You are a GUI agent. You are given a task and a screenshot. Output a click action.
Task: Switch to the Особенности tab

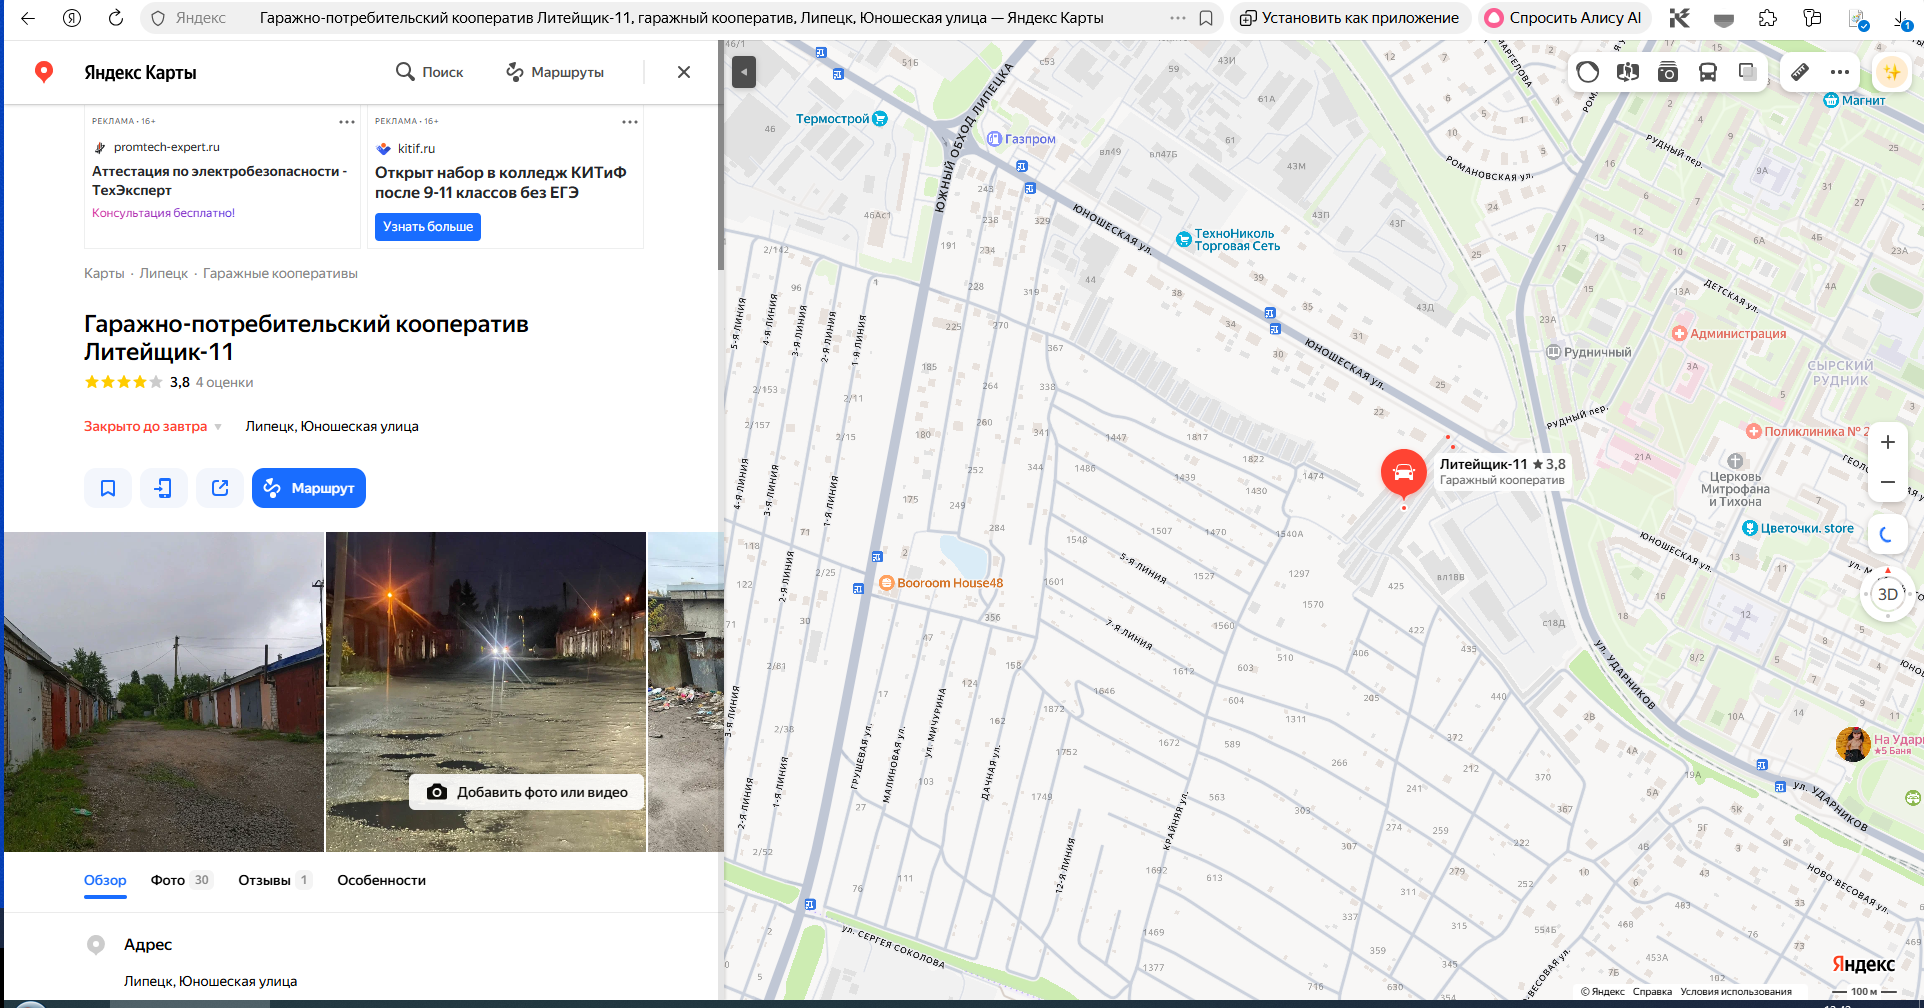pyautogui.click(x=381, y=880)
